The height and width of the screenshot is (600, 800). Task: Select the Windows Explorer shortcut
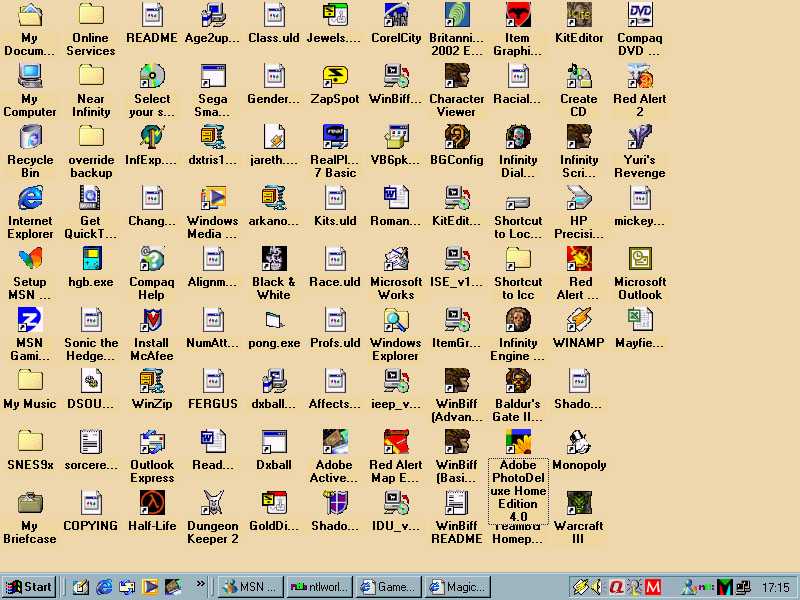click(x=396, y=320)
